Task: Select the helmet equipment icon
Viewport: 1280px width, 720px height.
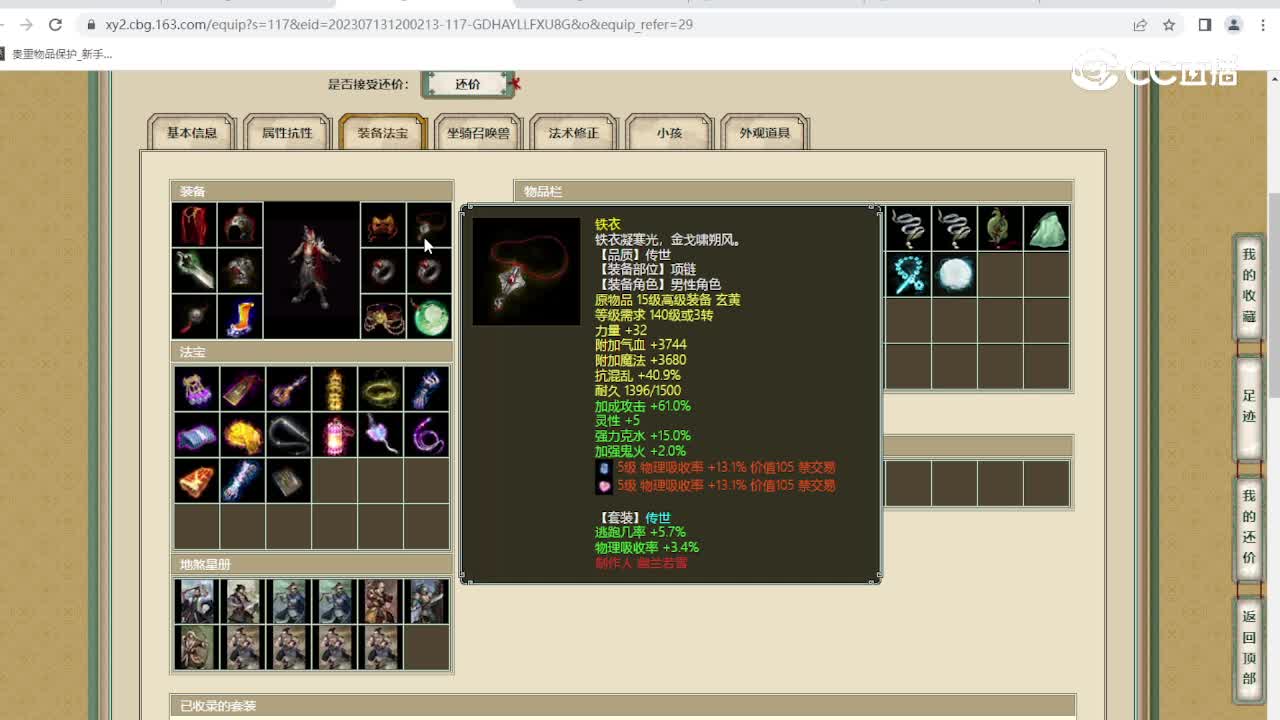Action: (x=241, y=225)
